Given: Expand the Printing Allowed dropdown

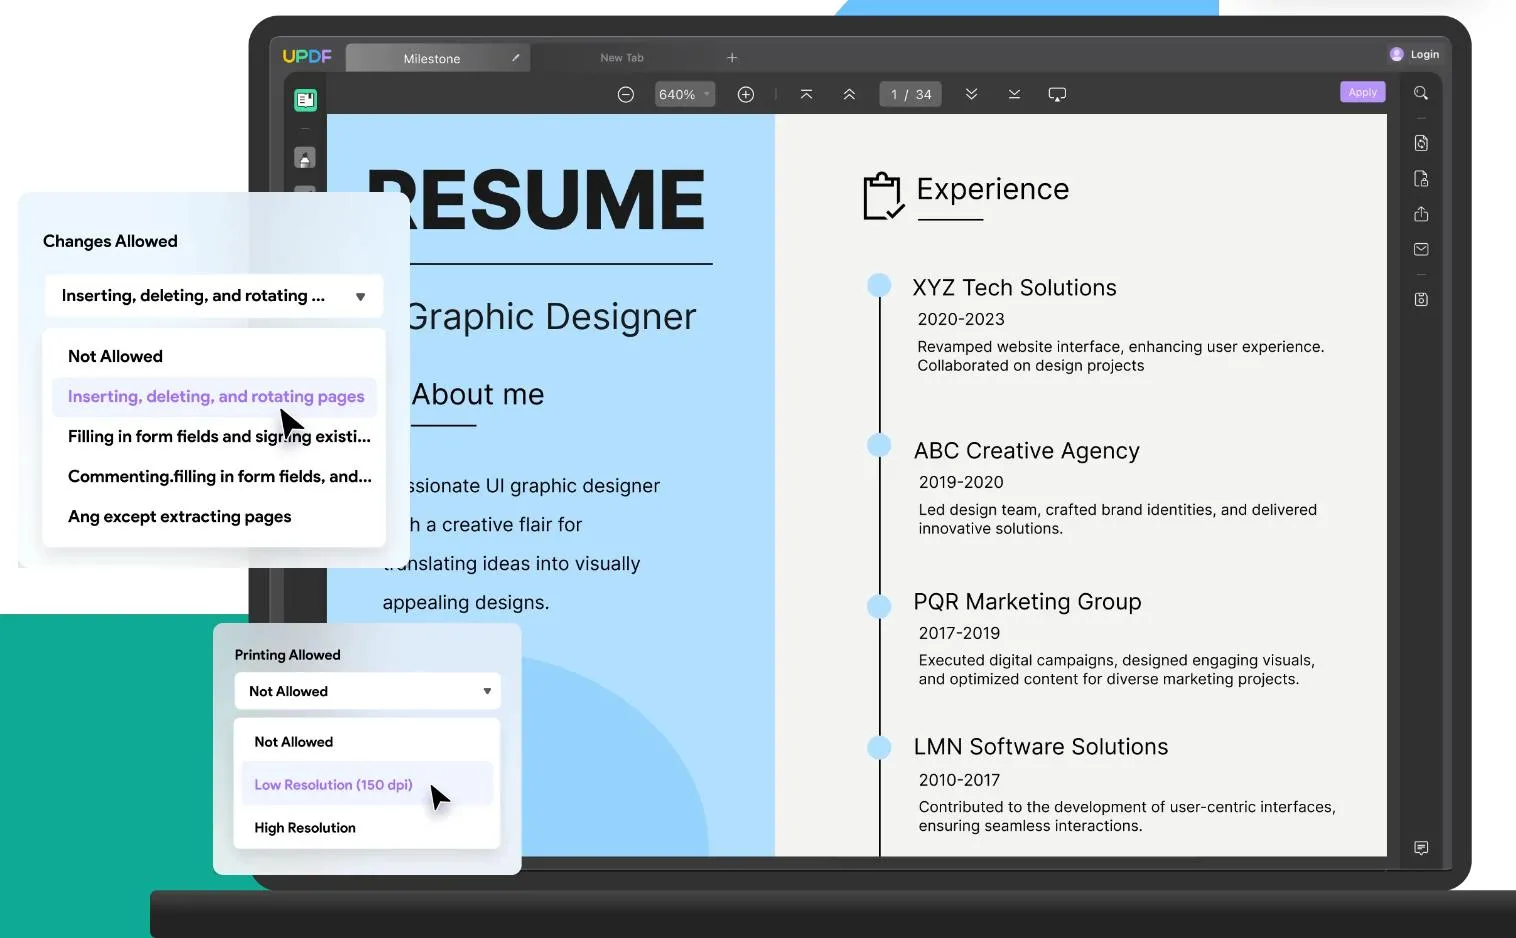Looking at the screenshot, I should click(x=367, y=691).
